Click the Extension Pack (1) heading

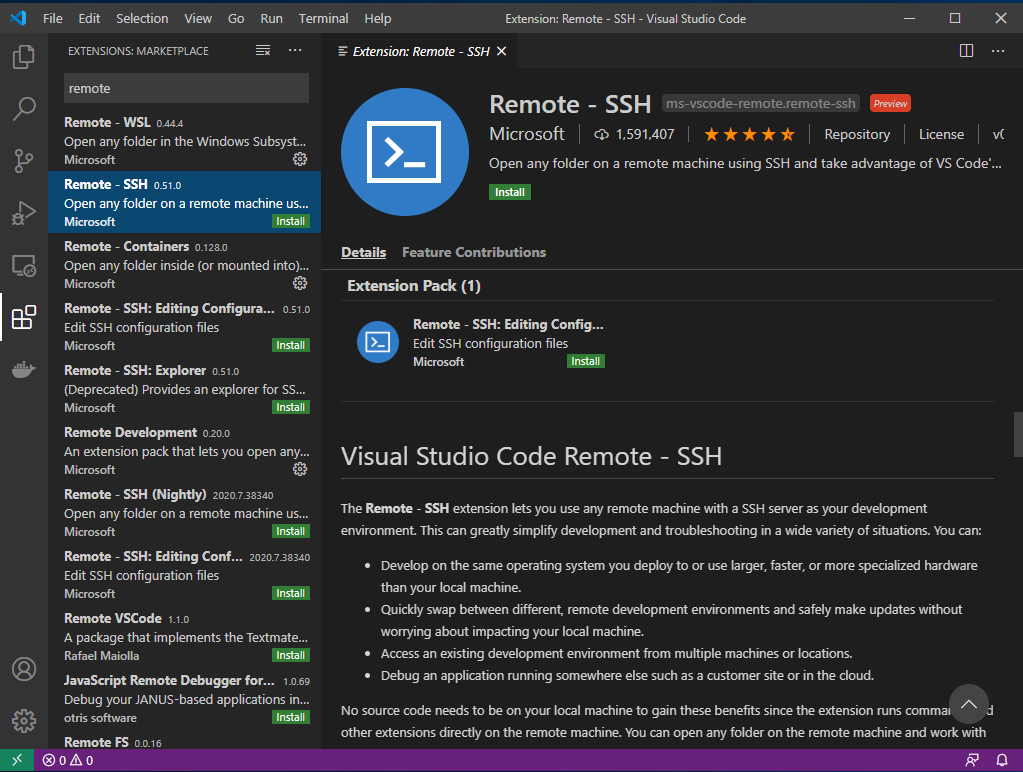click(414, 286)
